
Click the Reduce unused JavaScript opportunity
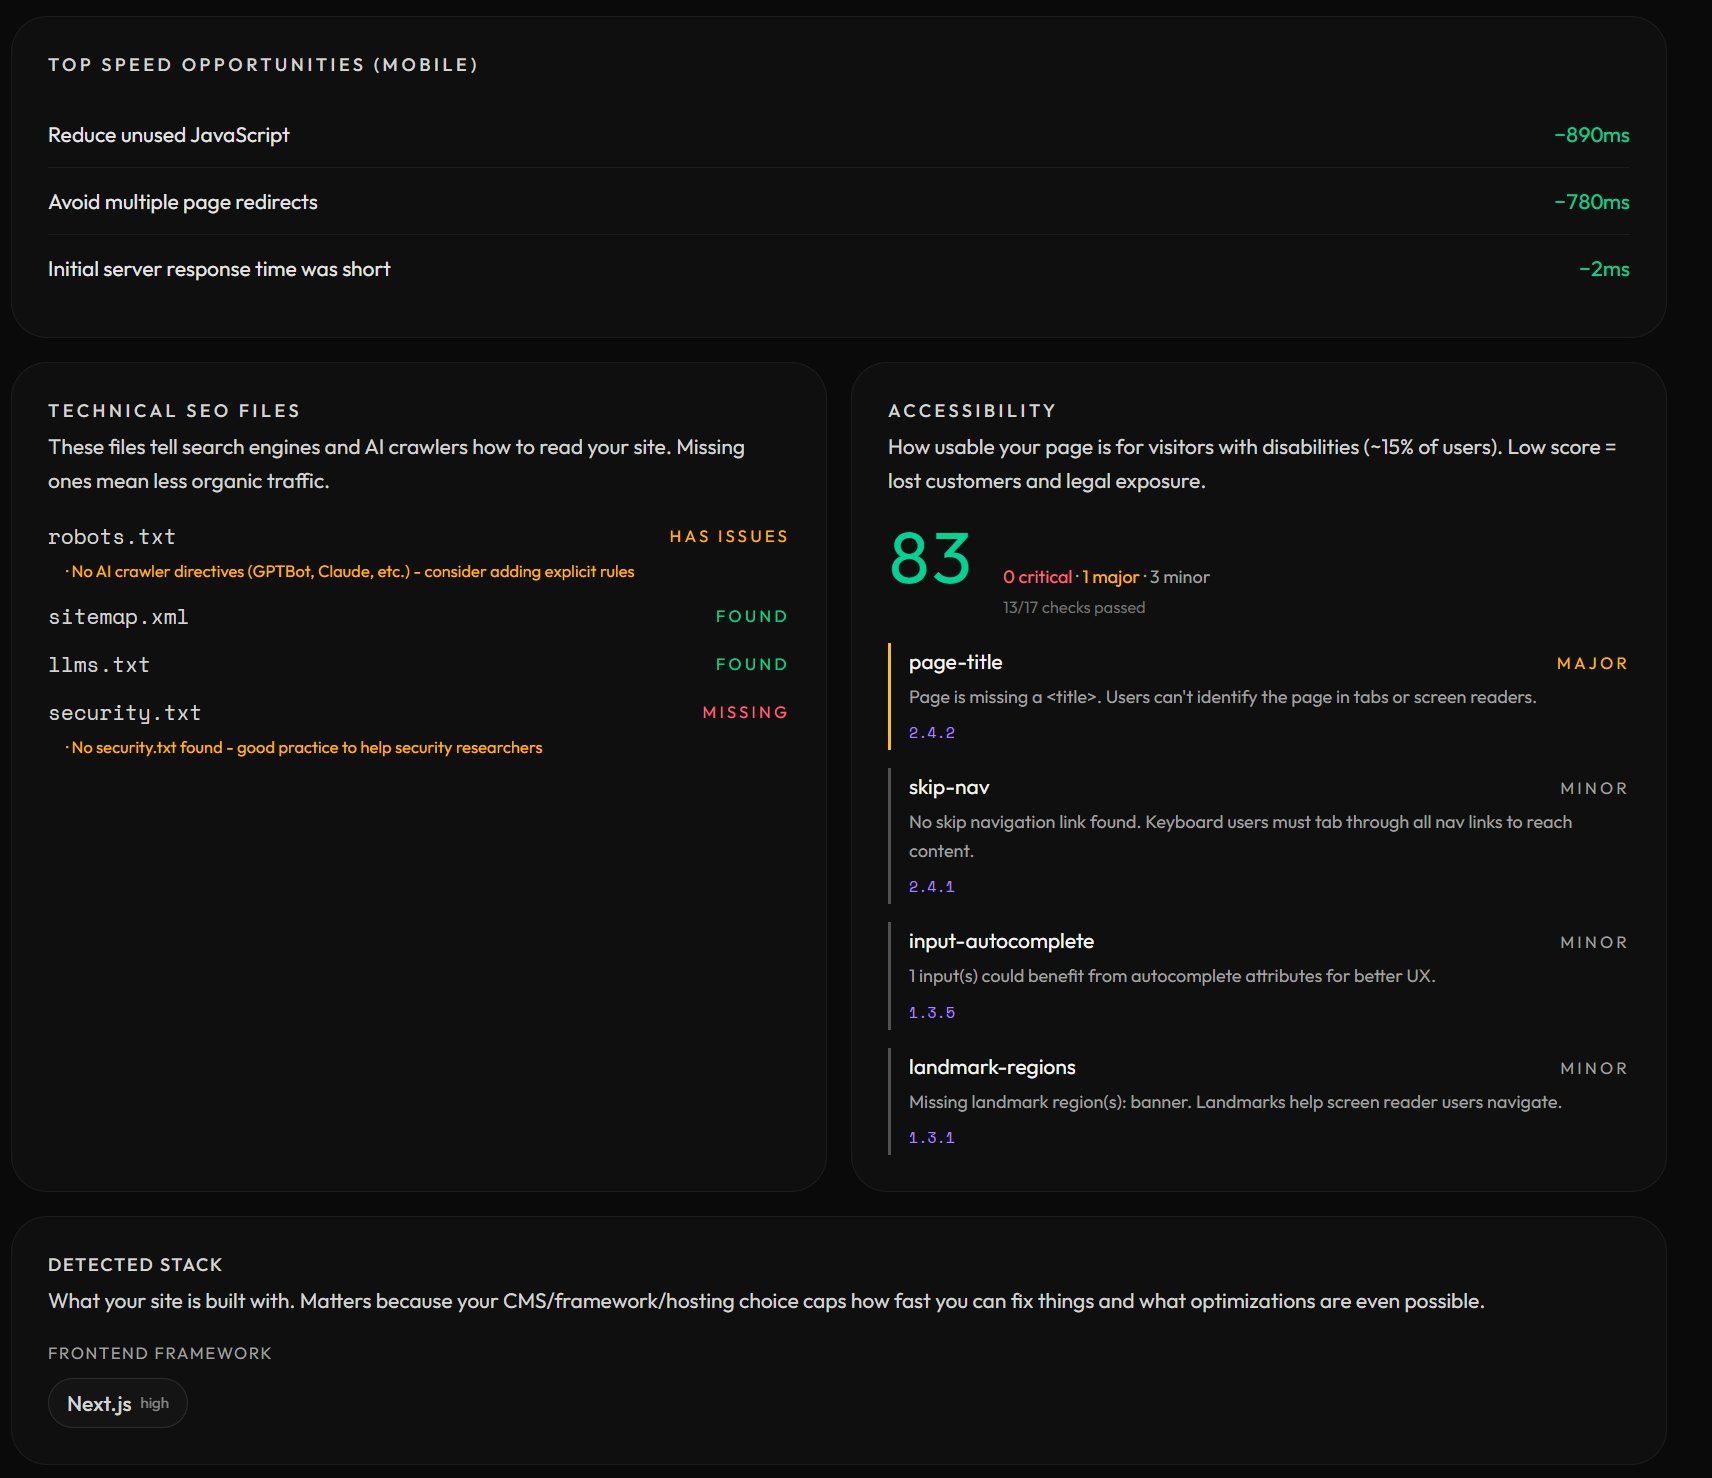[168, 135]
